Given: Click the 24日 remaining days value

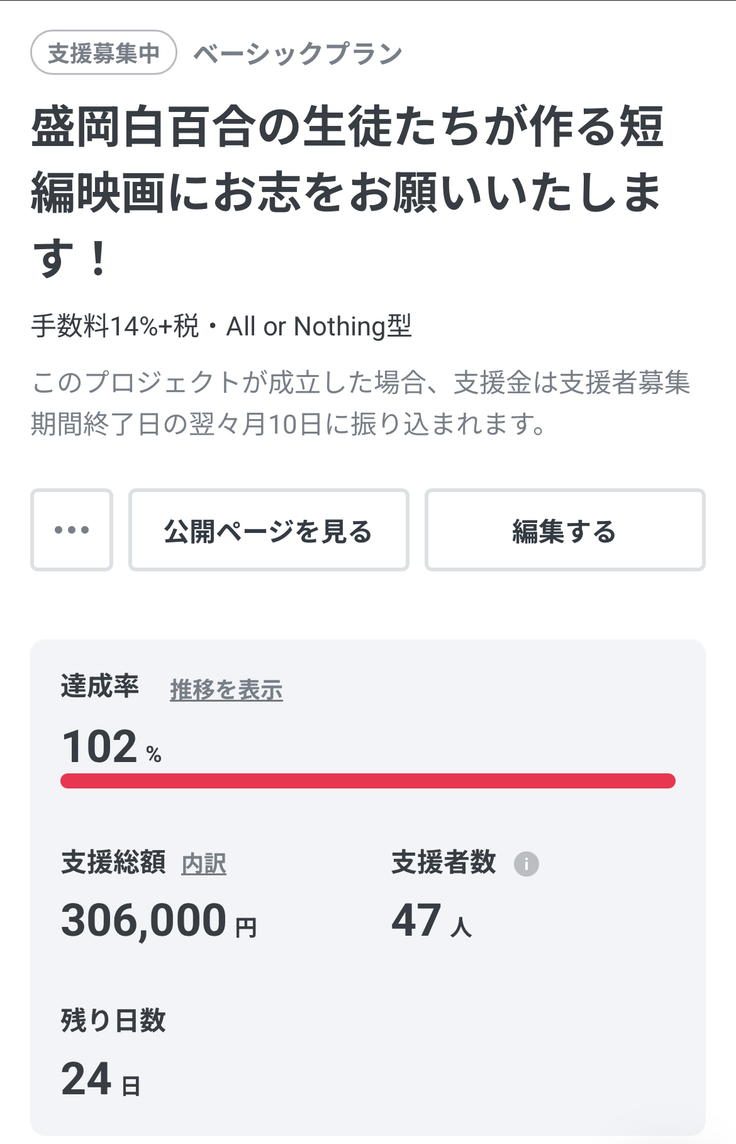Looking at the screenshot, I should (x=100, y=1079).
